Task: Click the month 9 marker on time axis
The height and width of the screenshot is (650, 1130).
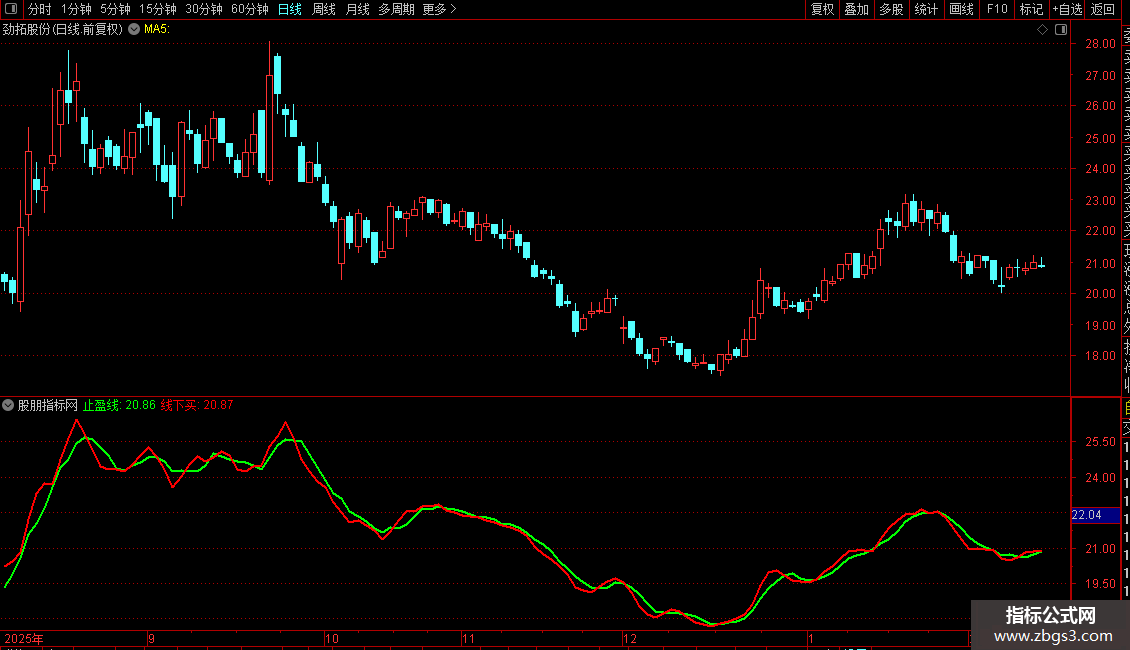Action: pyautogui.click(x=151, y=638)
